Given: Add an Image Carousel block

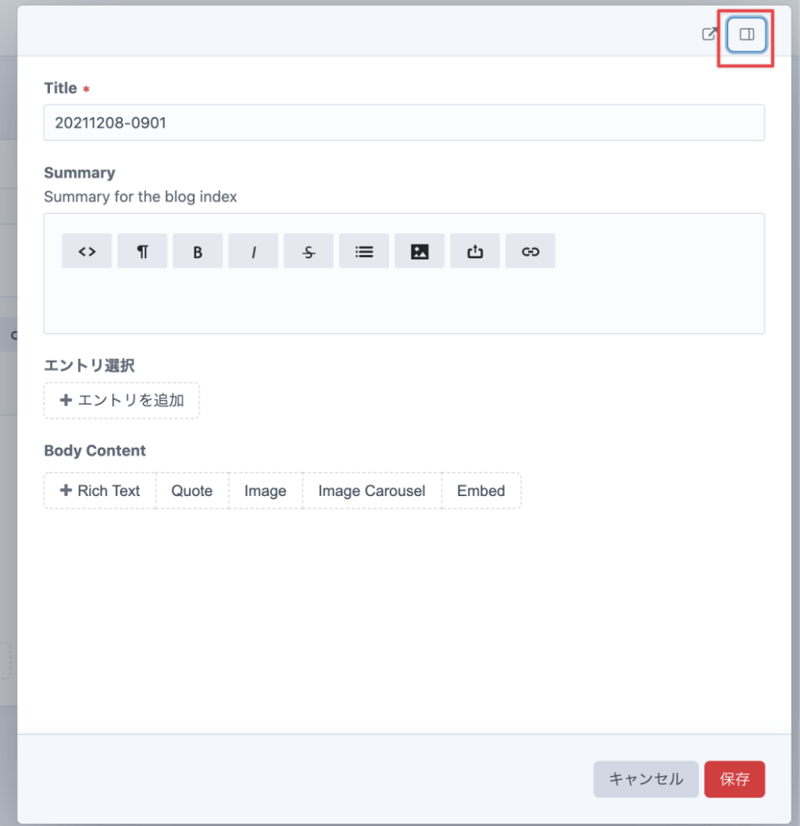Looking at the screenshot, I should point(371,491).
